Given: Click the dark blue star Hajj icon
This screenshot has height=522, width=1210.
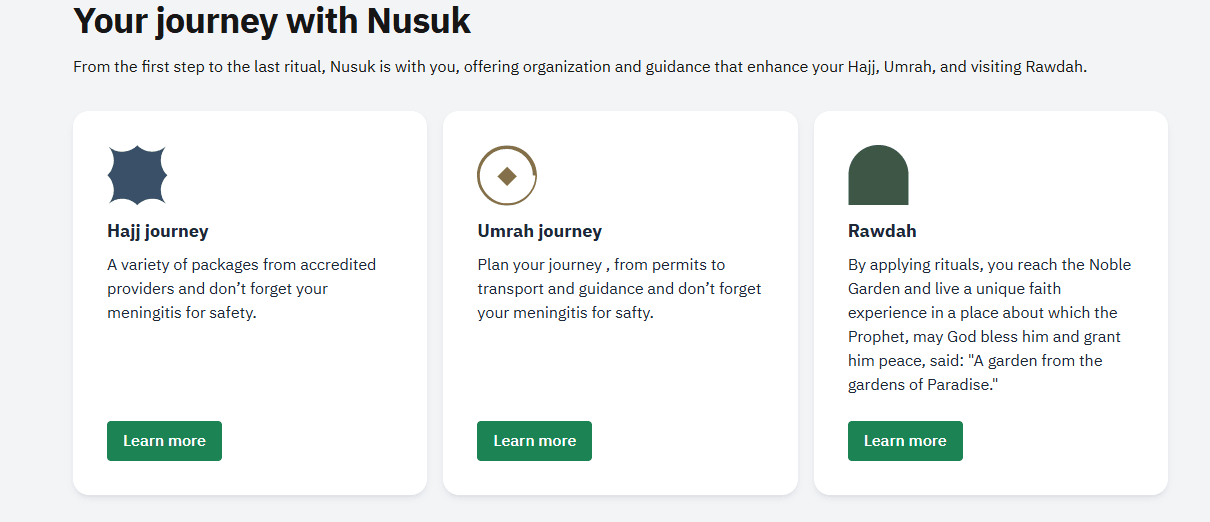Looking at the screenshot, I should [x=137, y=175].
